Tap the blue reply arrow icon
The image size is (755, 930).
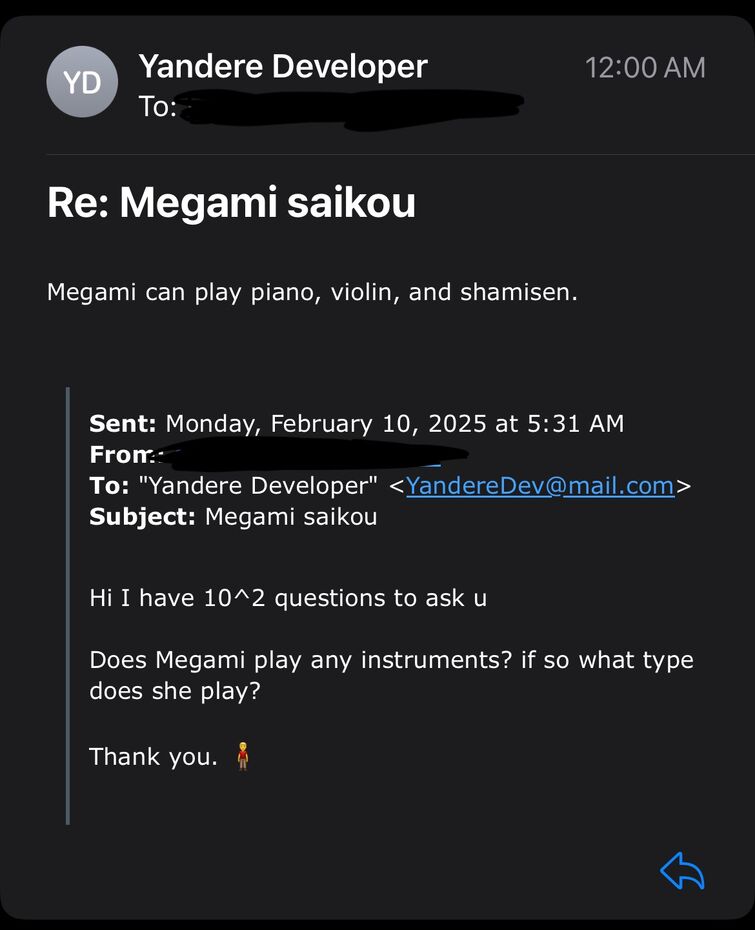pos(683,872)
